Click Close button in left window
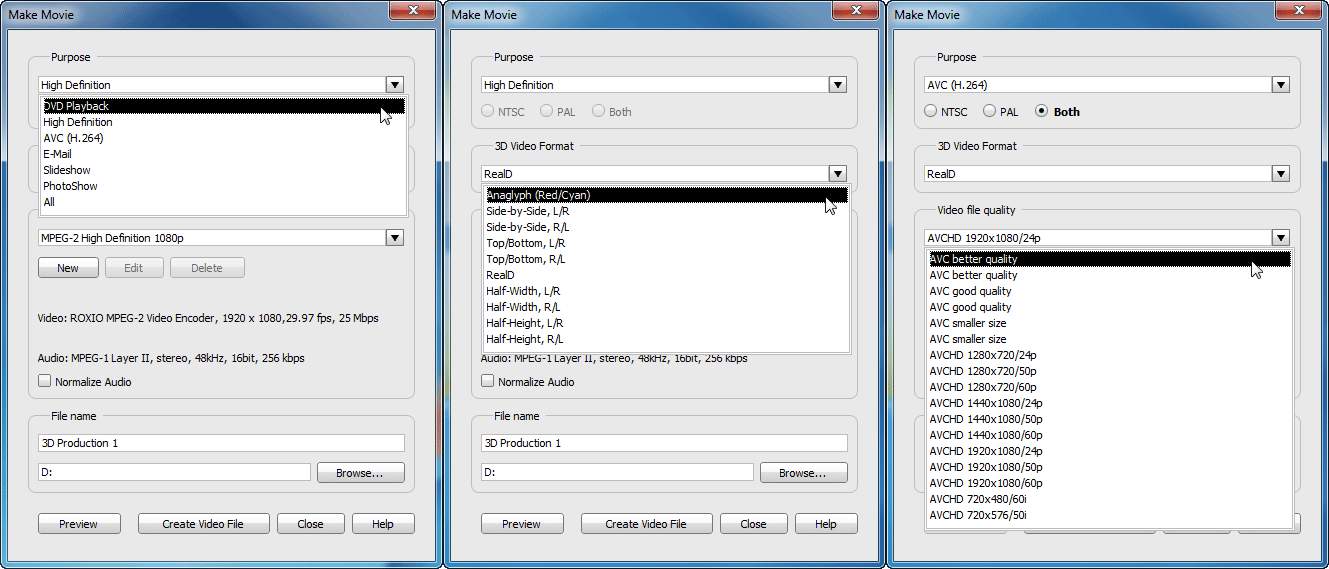Viewport: 1329px width, 569px height. 310,524
